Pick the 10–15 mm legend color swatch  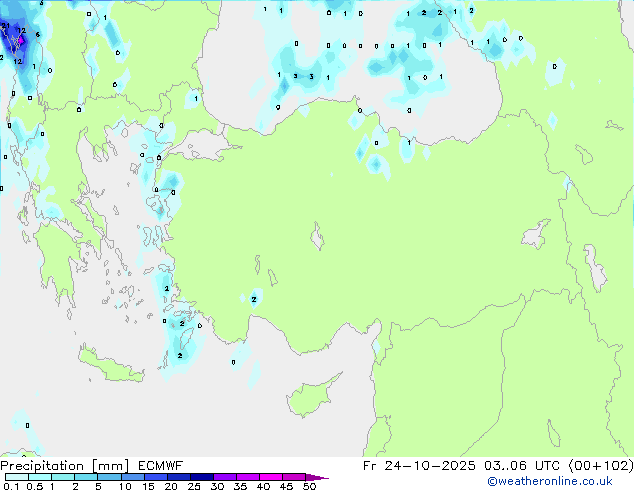pos(132,477)
